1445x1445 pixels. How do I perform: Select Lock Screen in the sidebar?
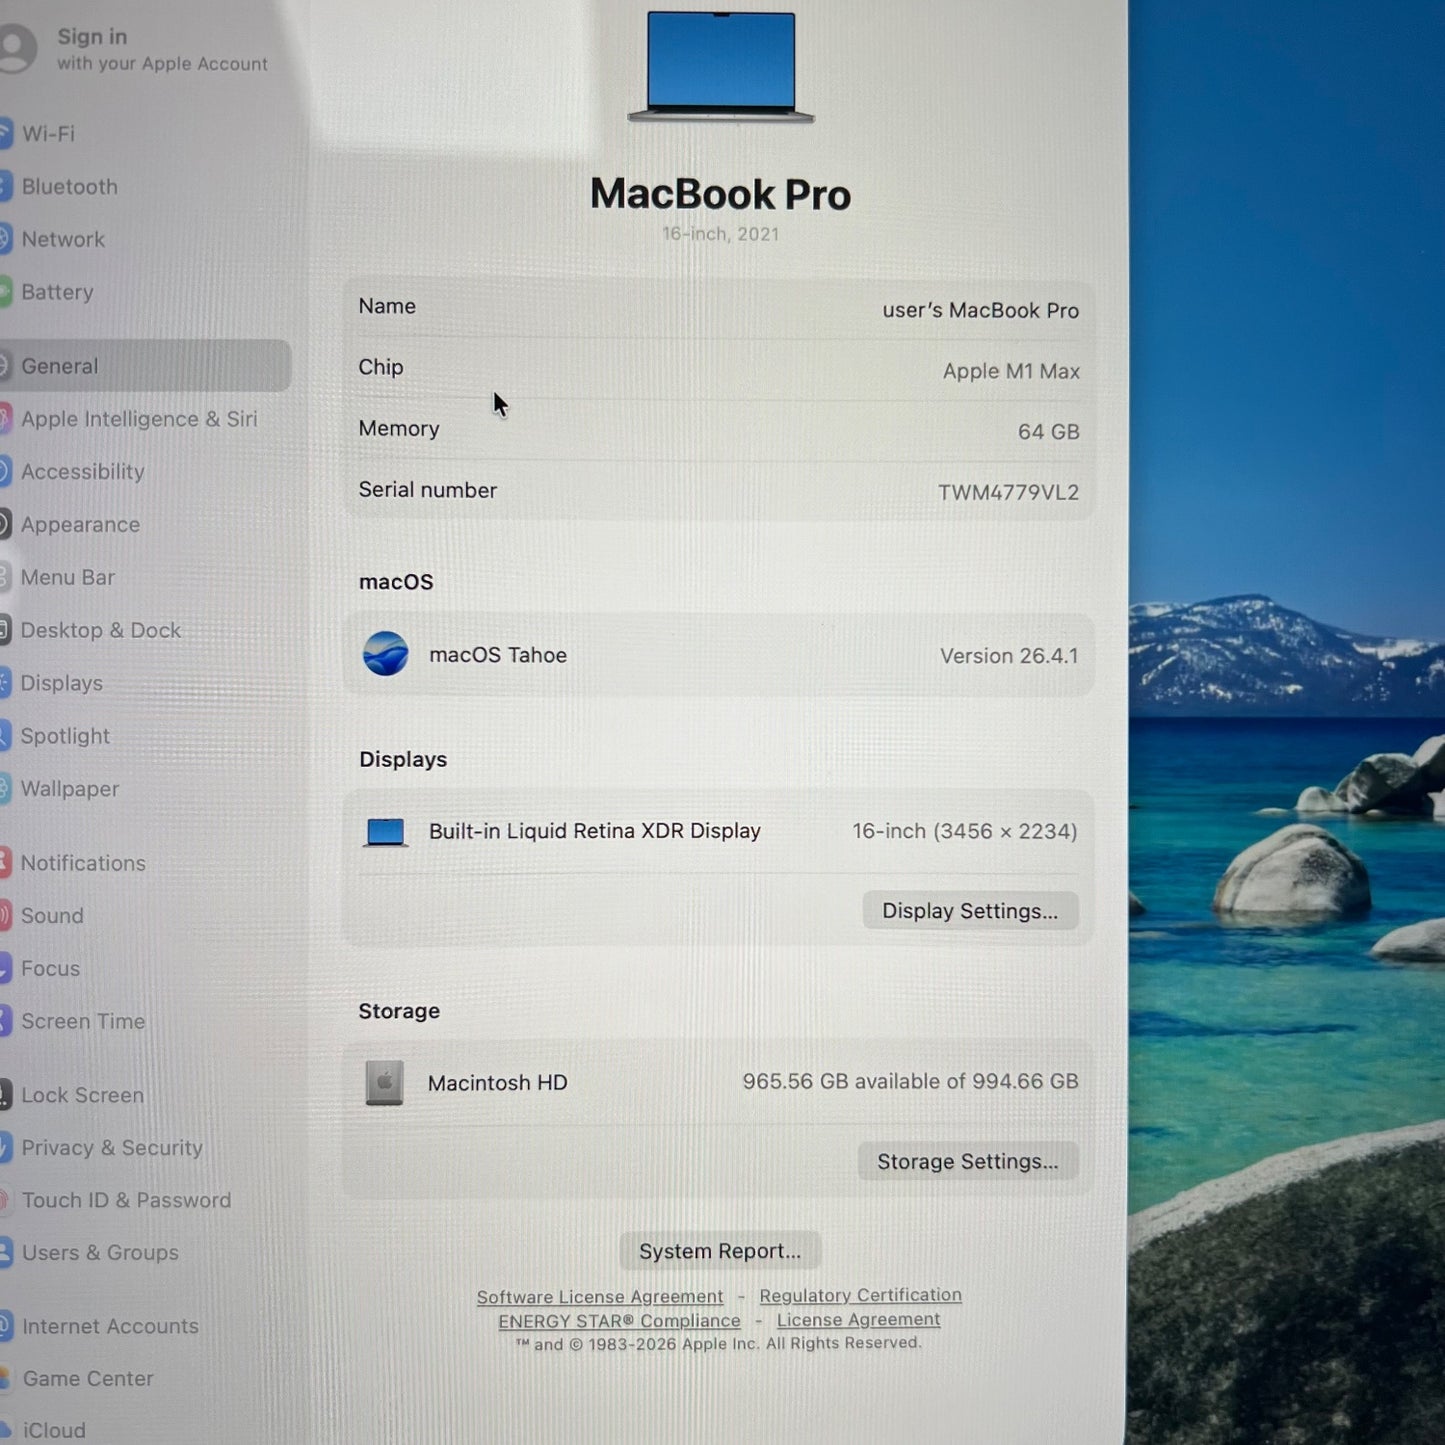click(x=82, y=1096)
